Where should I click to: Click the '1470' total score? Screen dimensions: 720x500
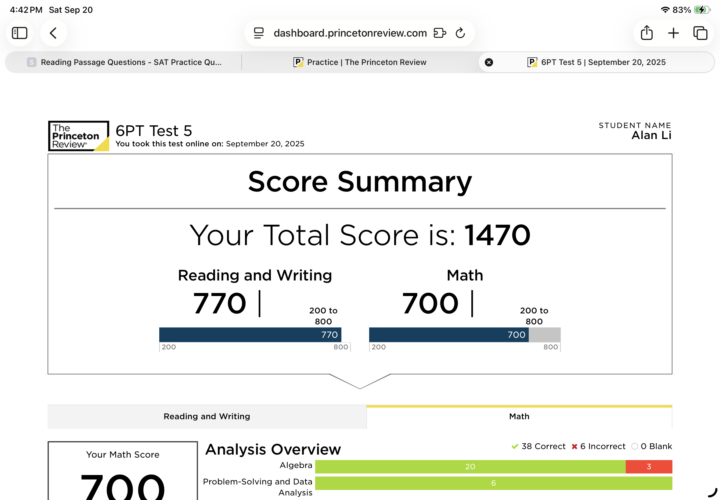(x=497, y=235)
